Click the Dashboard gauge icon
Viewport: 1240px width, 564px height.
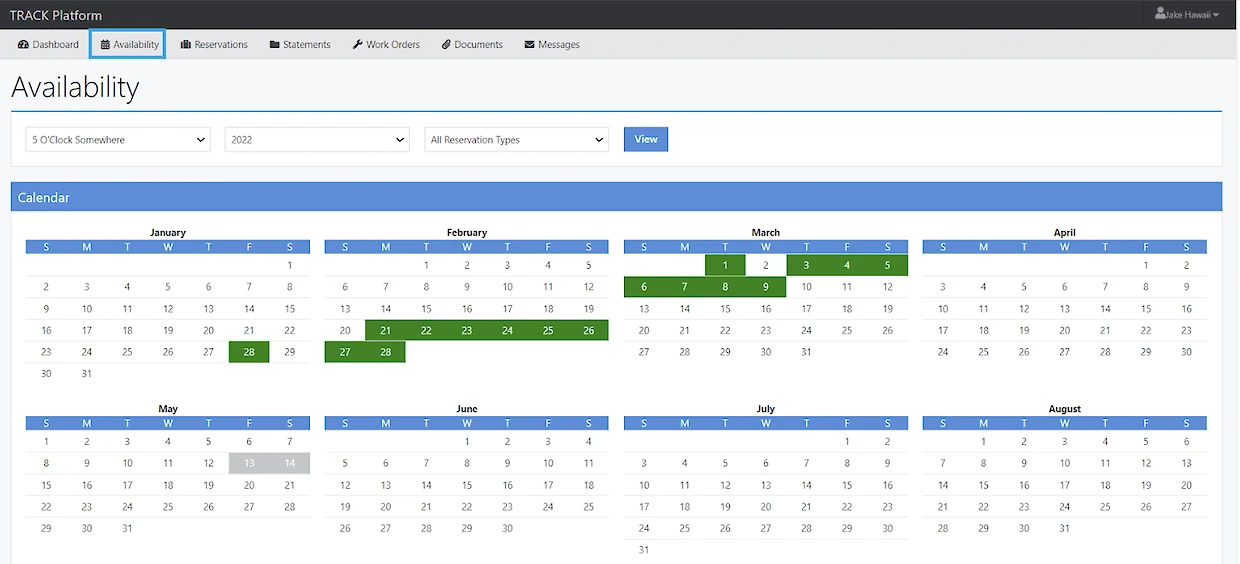24,45
